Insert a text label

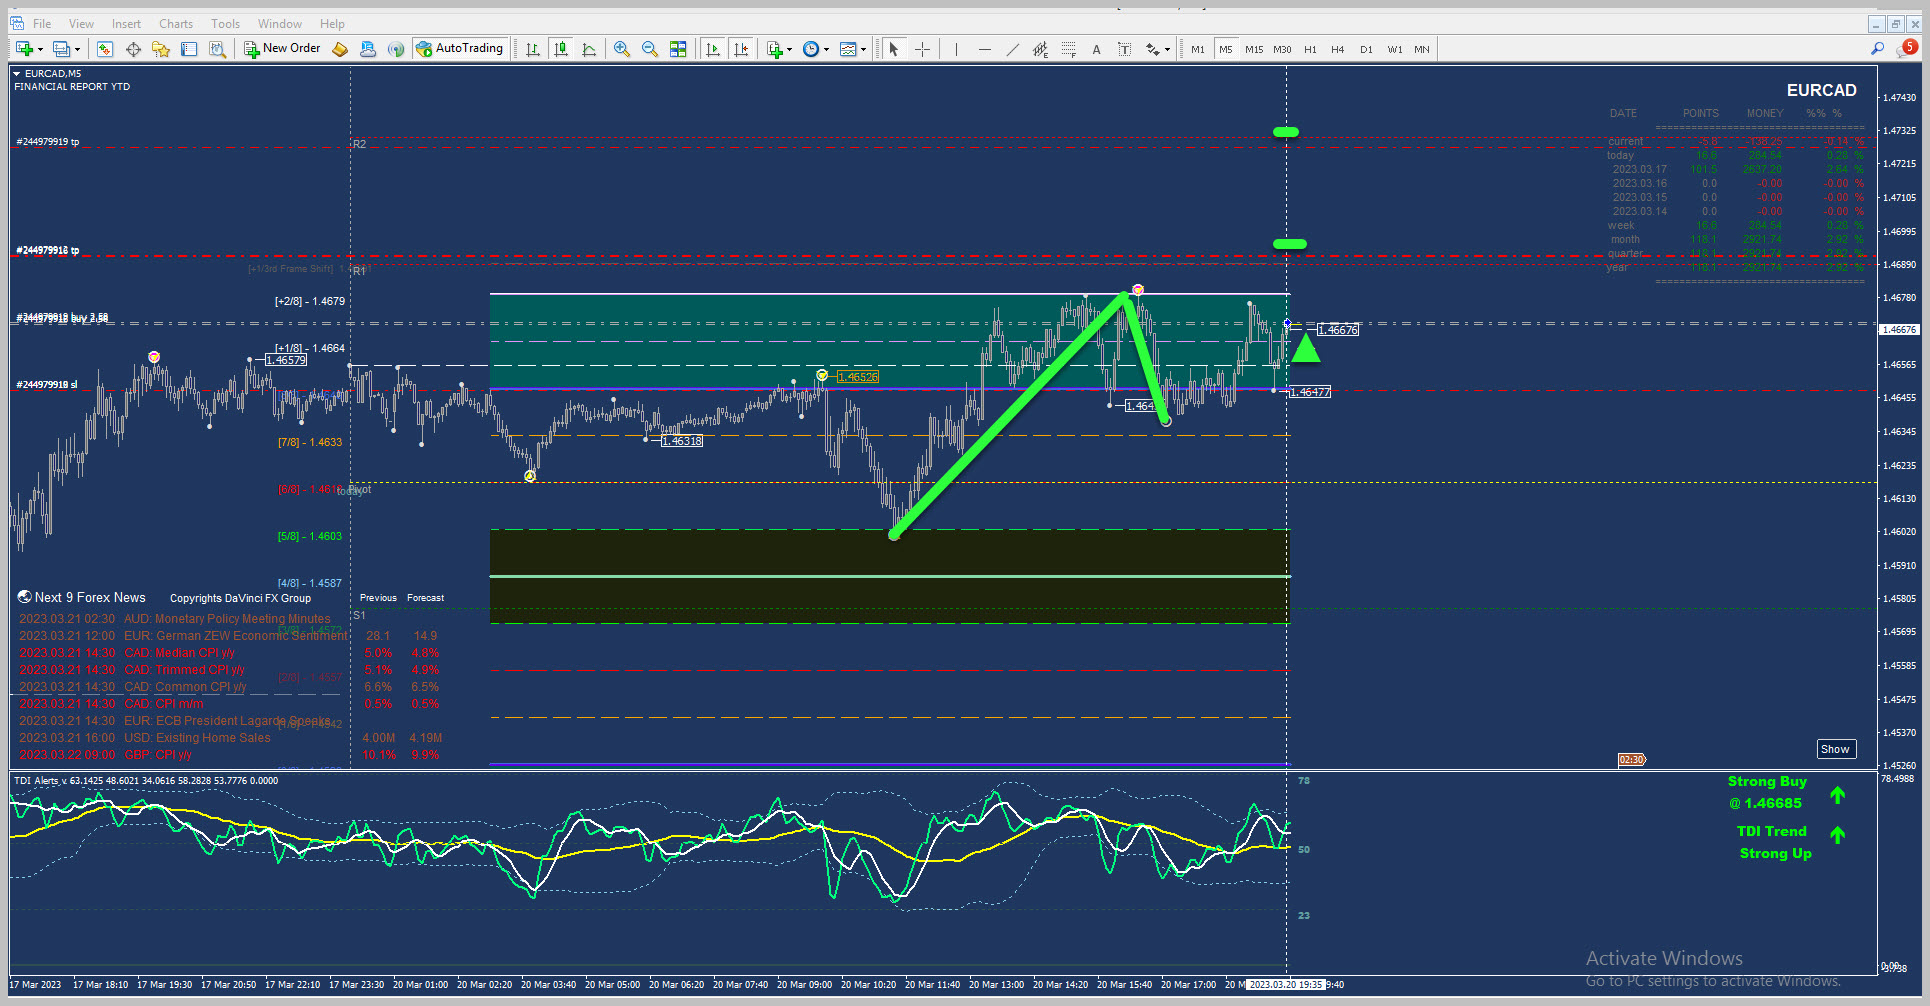click(1125, 49)
